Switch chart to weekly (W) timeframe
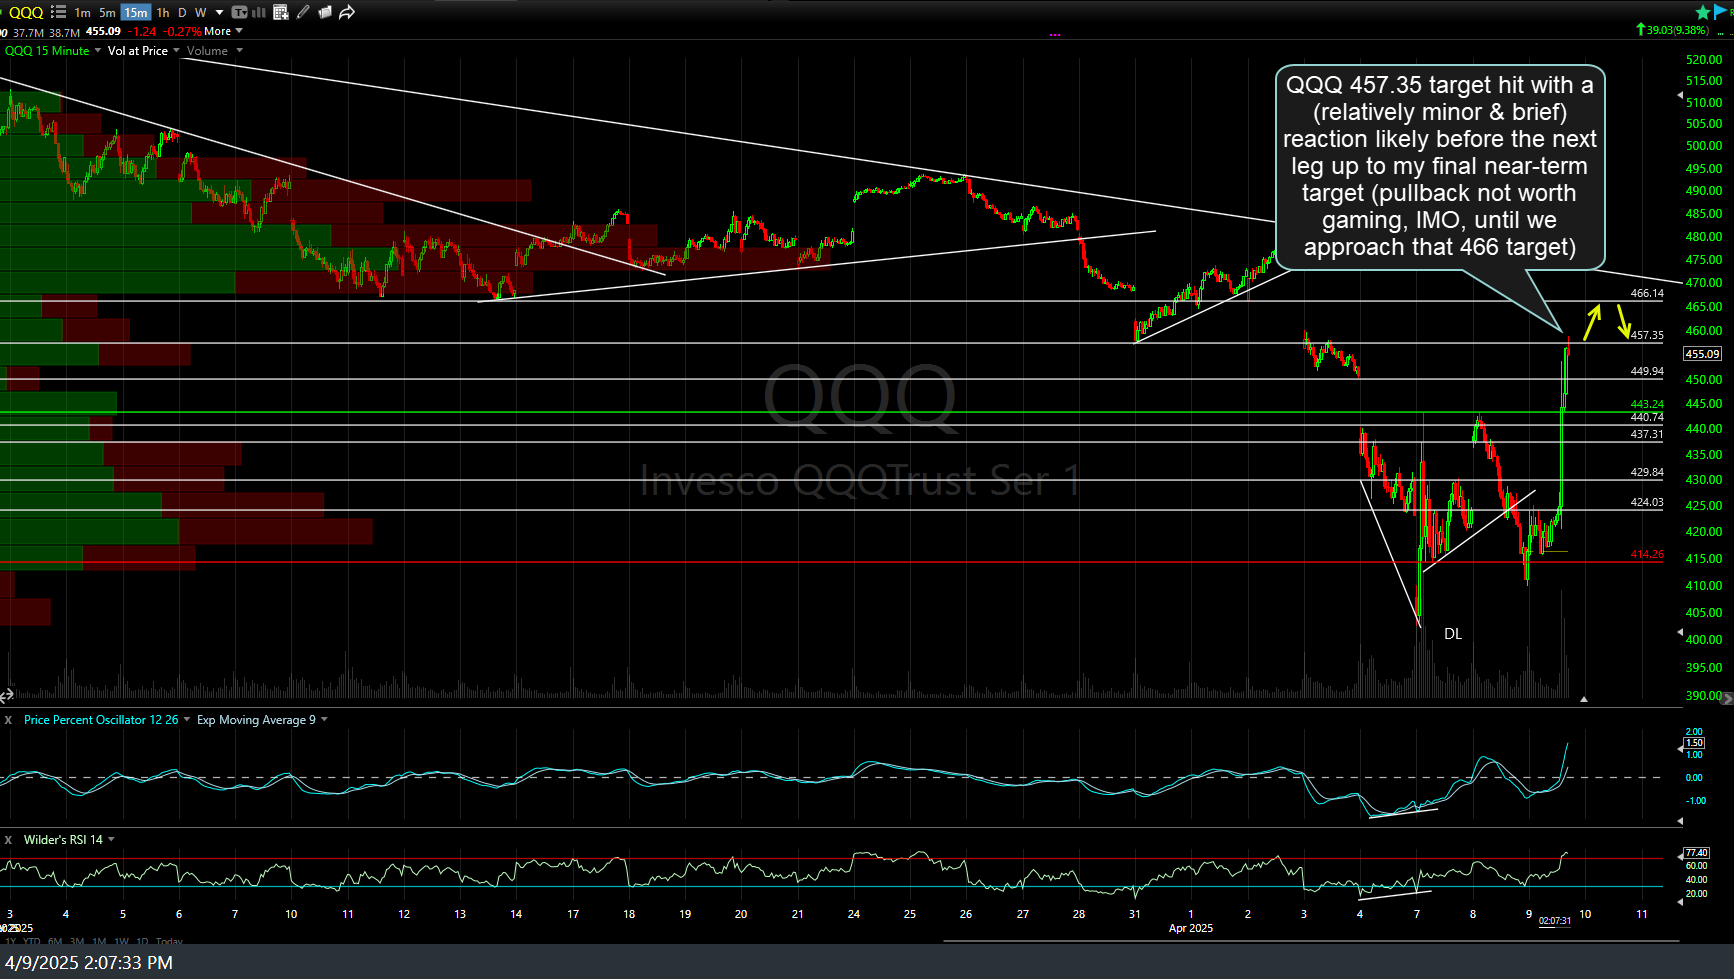Image resolution: width=1734 pixels, height=979 pixels. (x=201, y=12)
